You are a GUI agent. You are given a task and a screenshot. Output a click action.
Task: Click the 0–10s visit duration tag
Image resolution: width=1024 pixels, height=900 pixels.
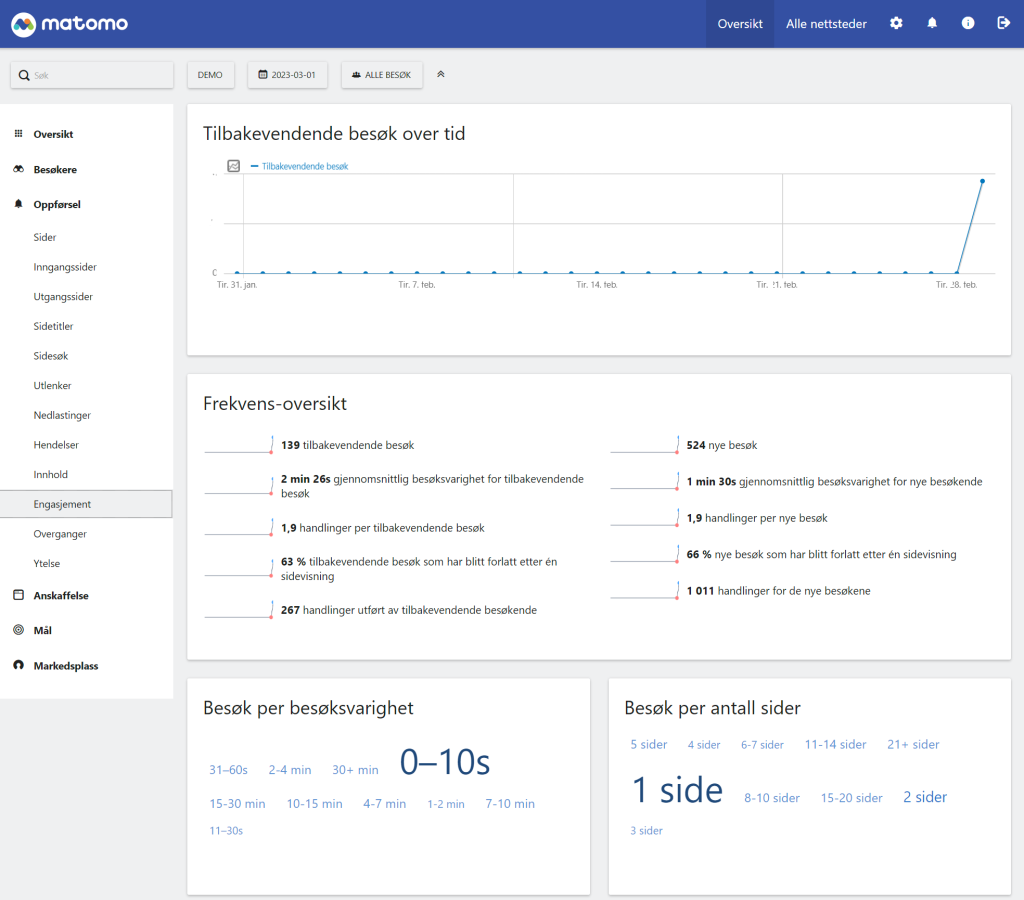click(x=445, y=763)
